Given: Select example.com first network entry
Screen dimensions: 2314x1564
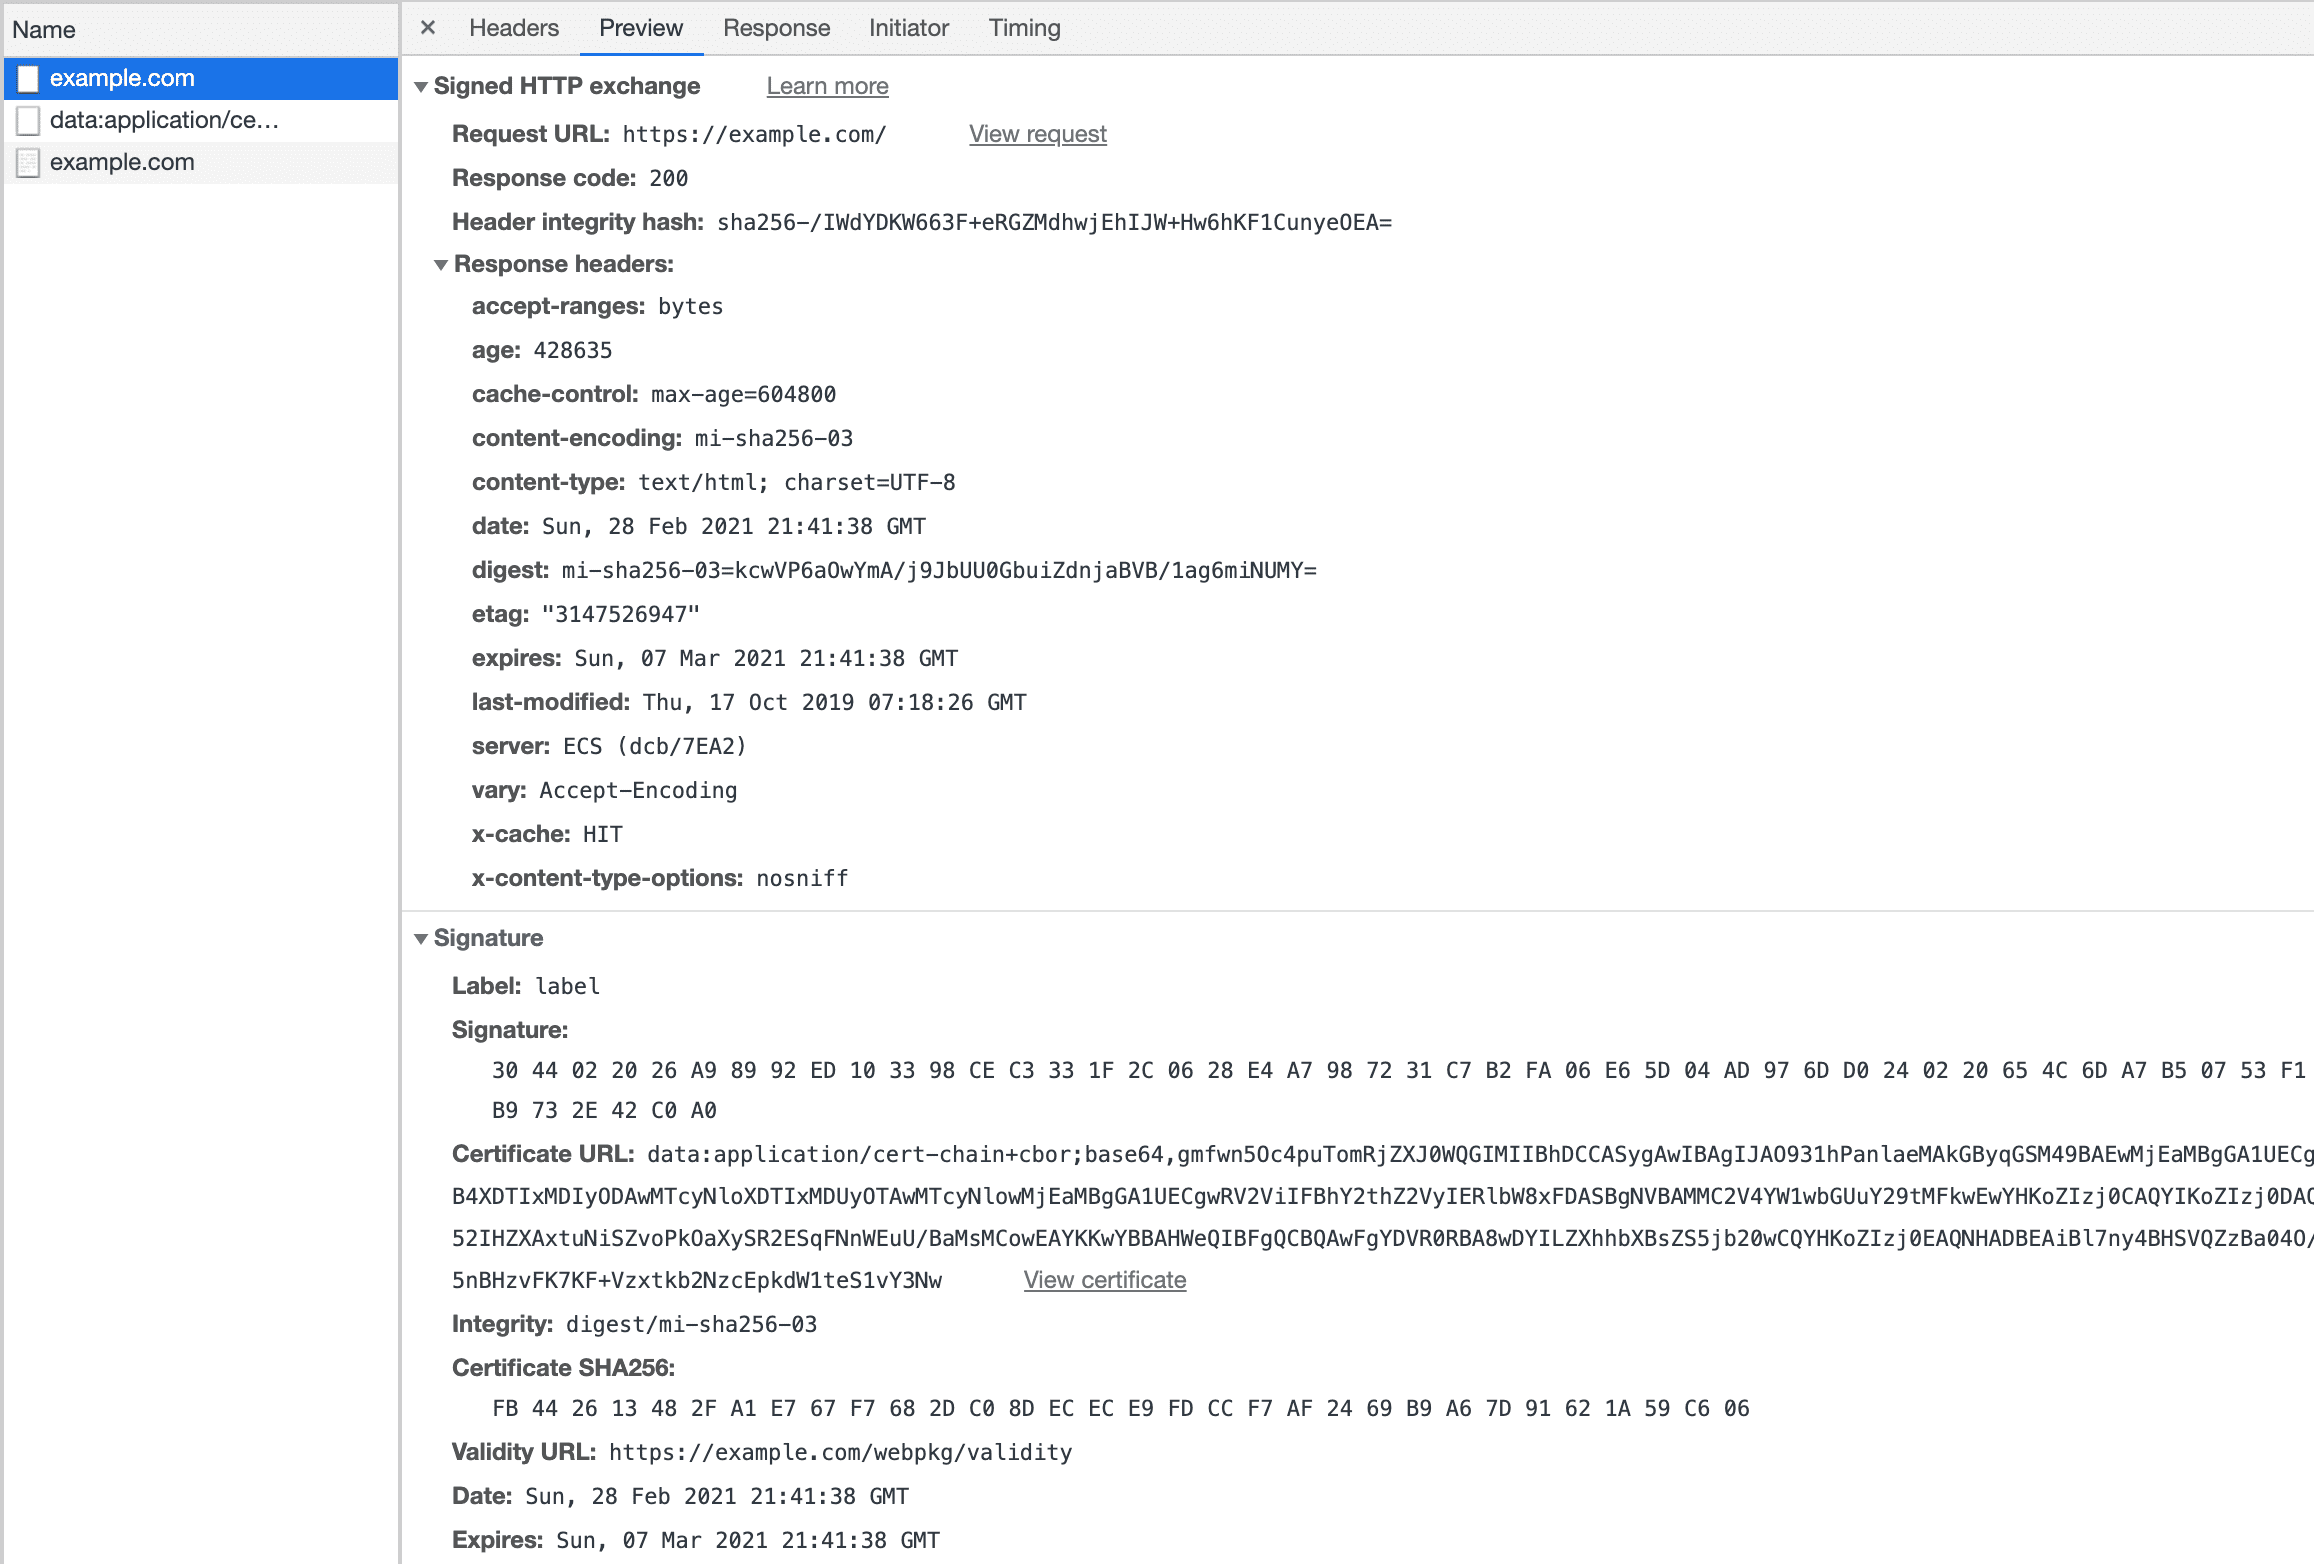Looking at the screenshot, I should tap(122, 77).
